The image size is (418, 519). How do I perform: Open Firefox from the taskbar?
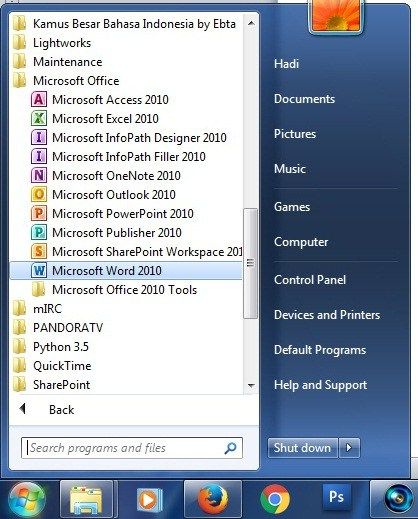tap(213, 499)
